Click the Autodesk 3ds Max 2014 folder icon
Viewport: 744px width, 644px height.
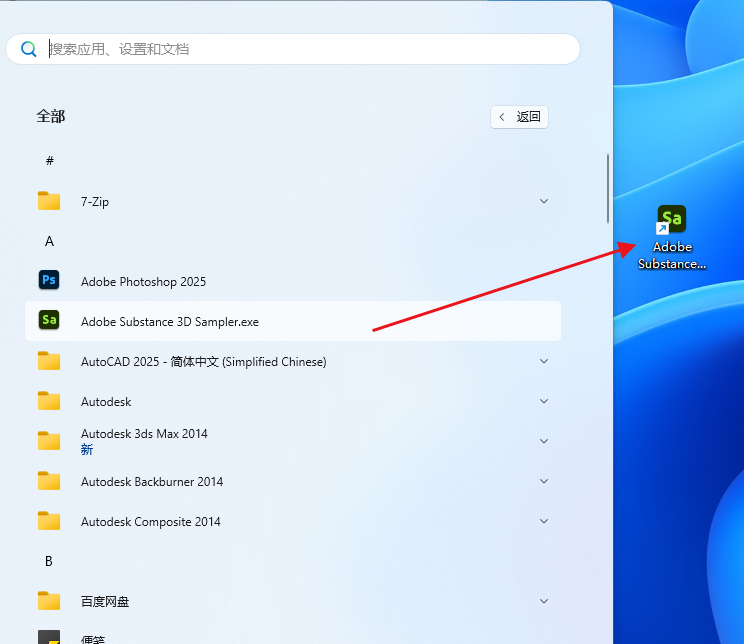coord(49,441)
